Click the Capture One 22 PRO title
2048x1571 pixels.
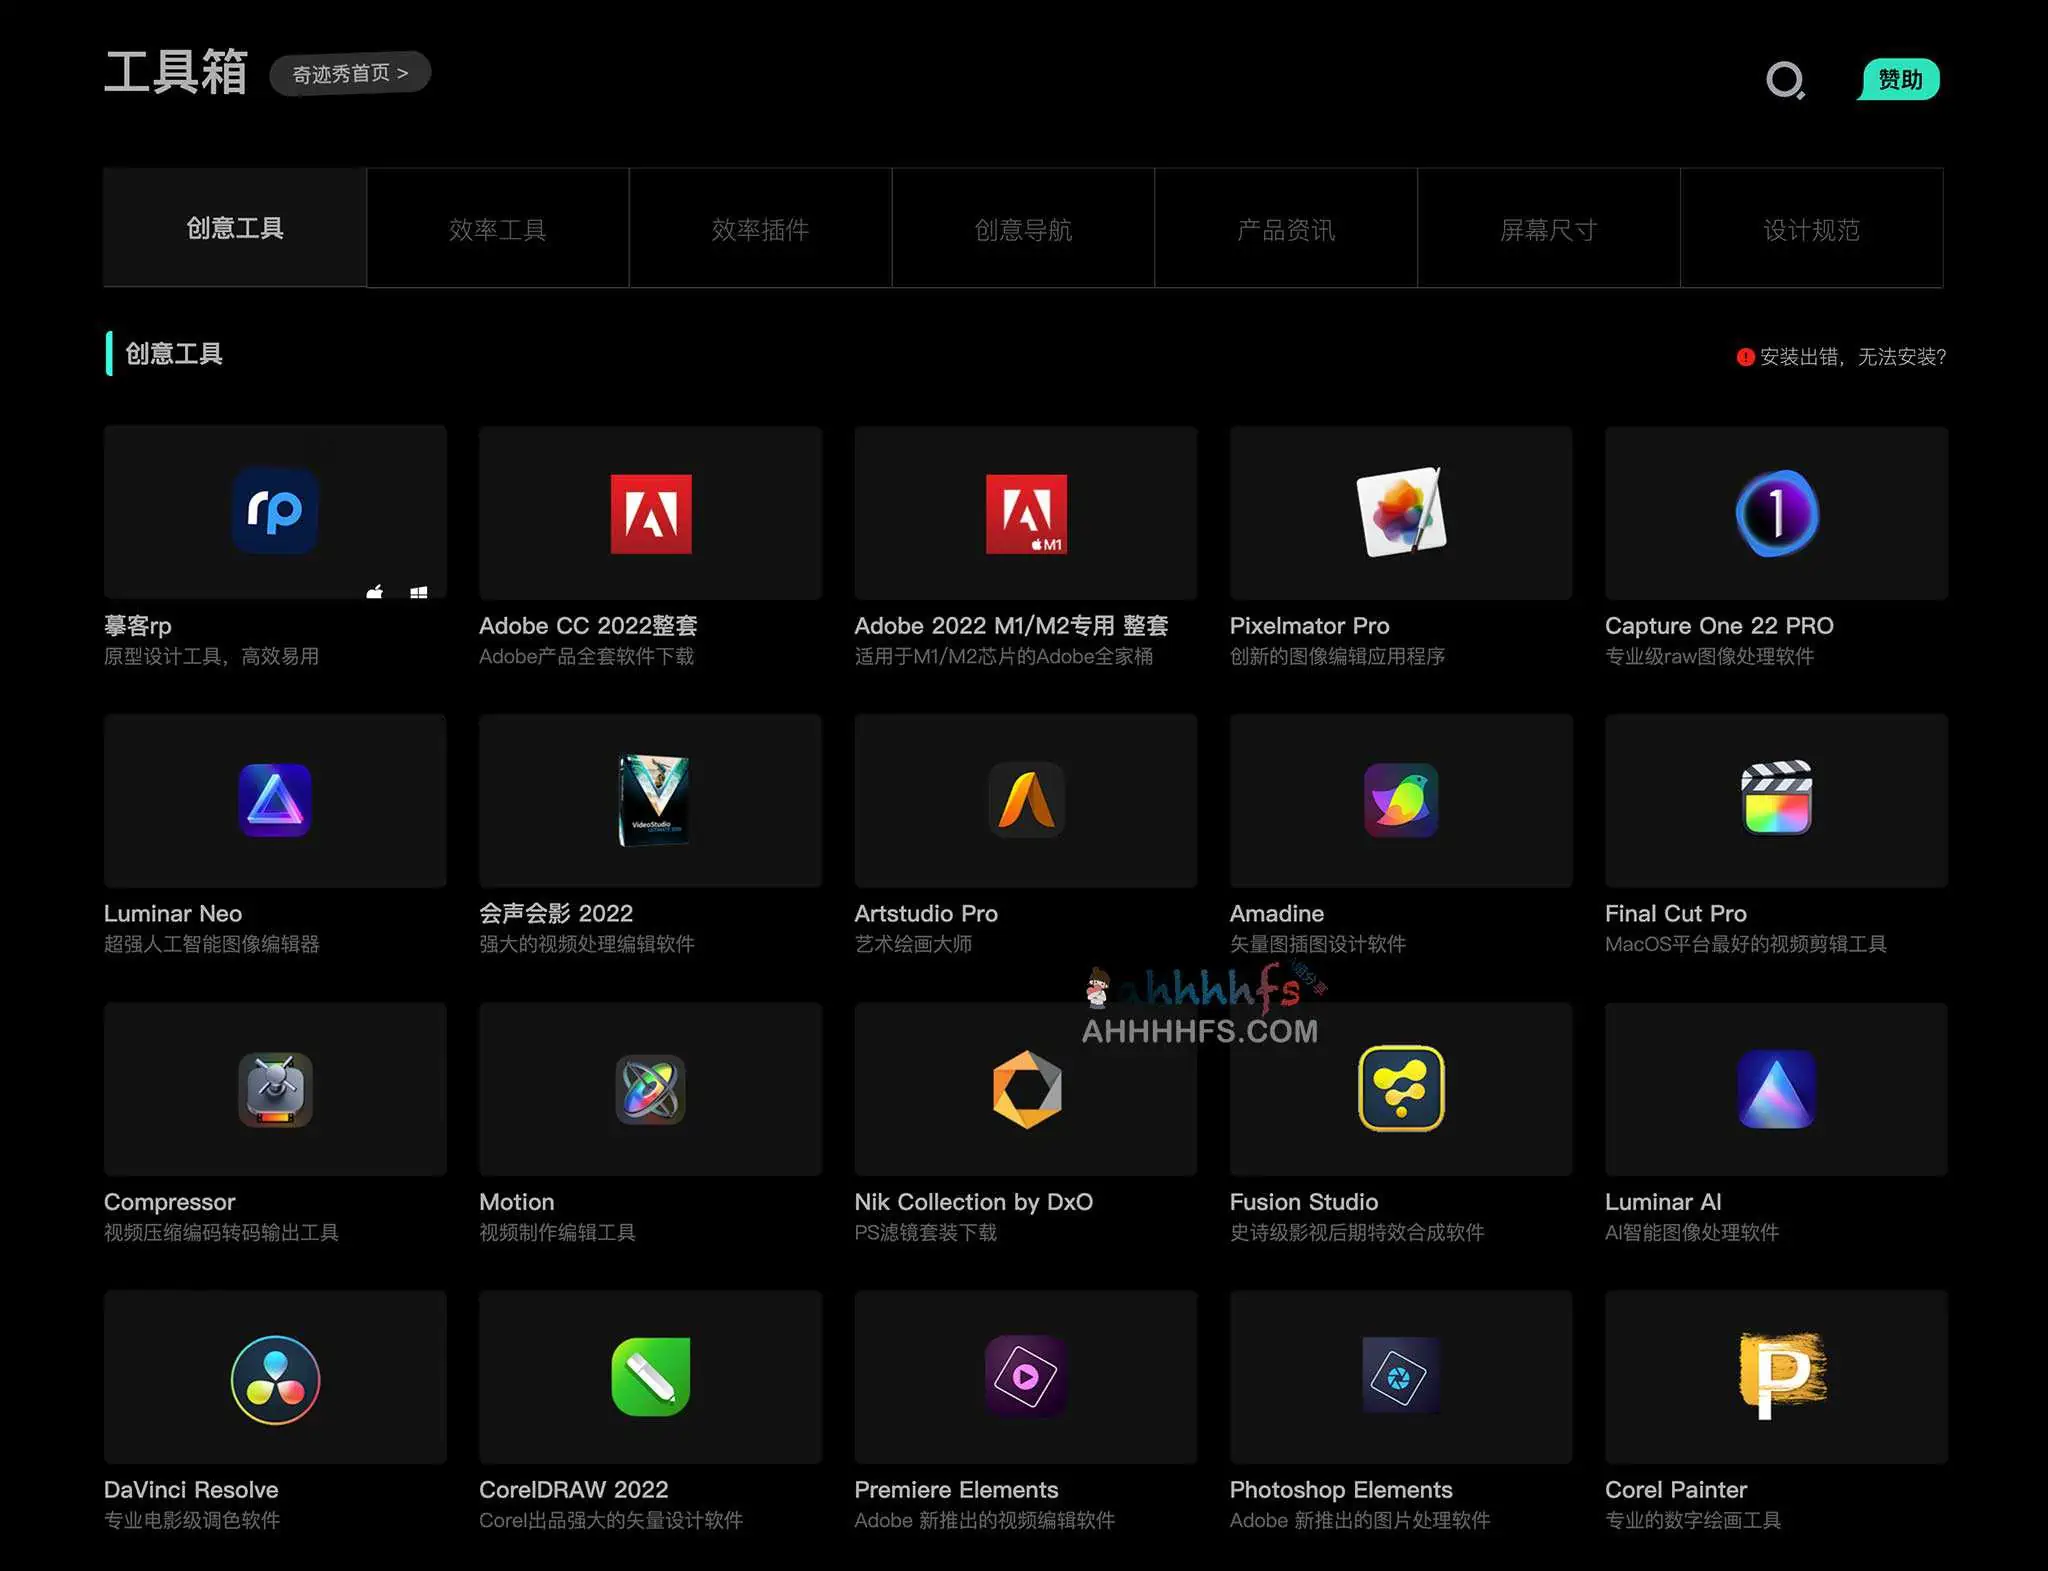pyautogui.click(x=1719, y=626)
